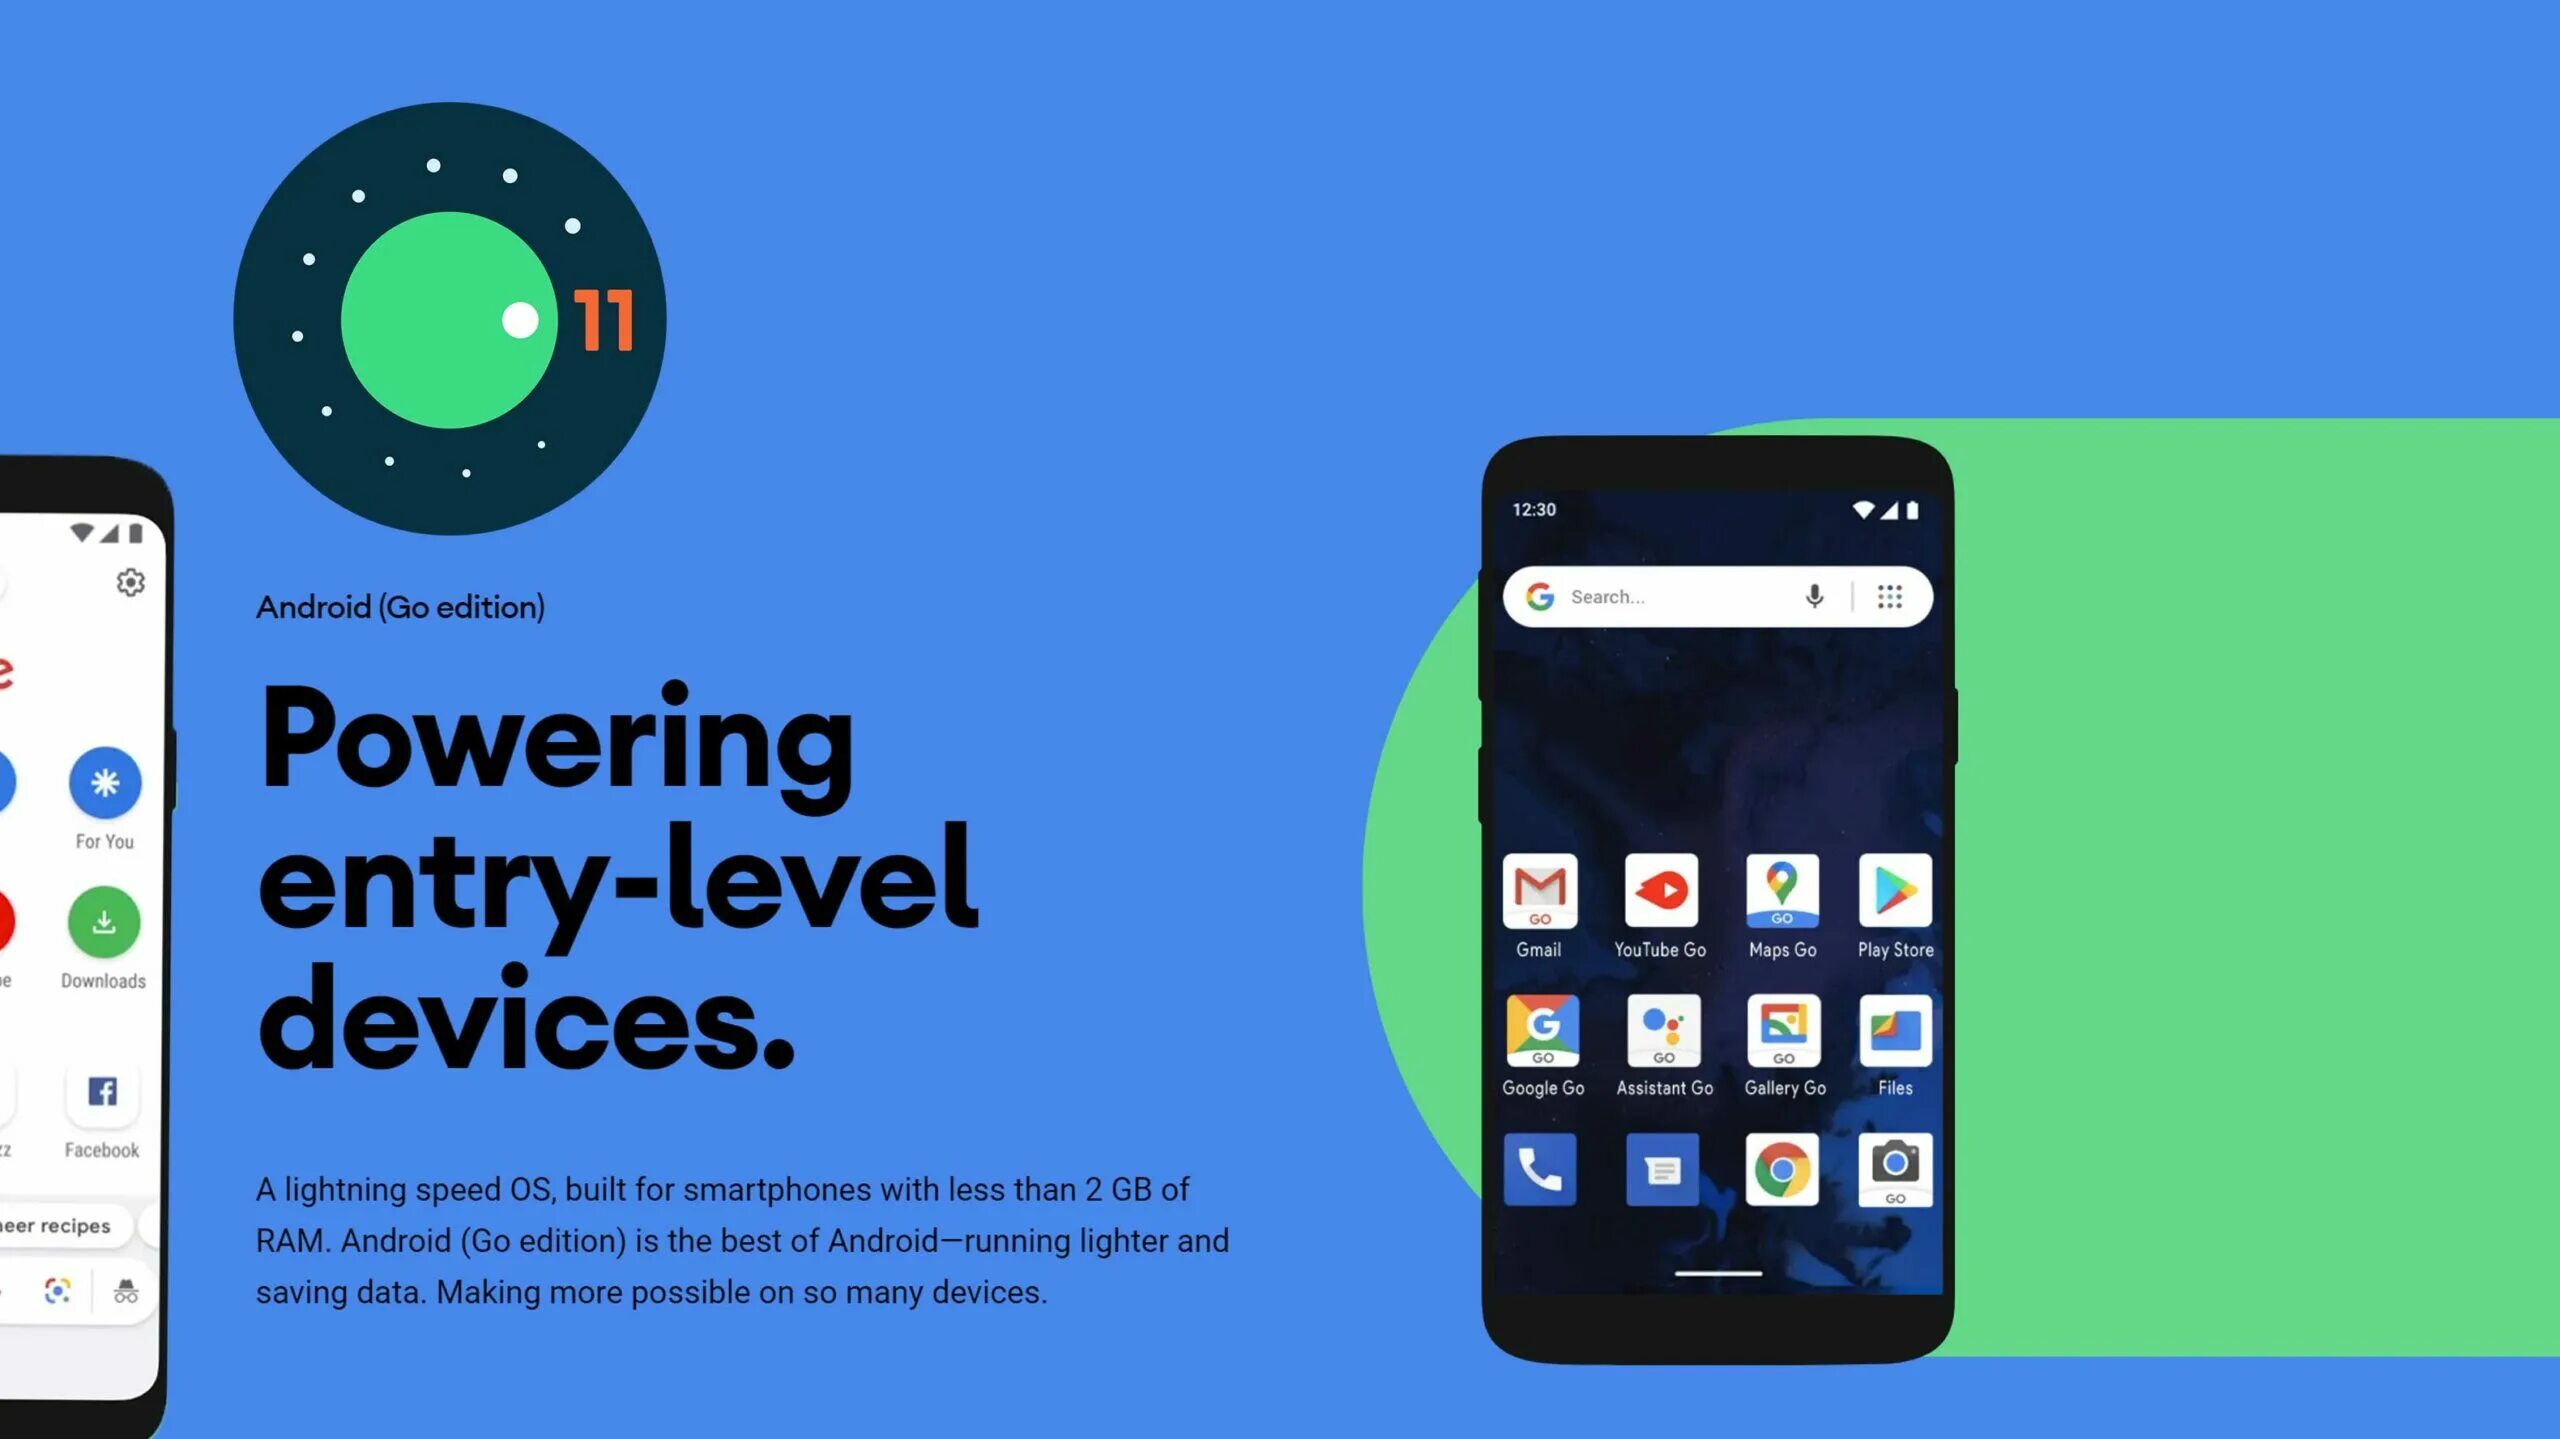
Task: Open the apps grid launcher
Action: pos(1890,596)
